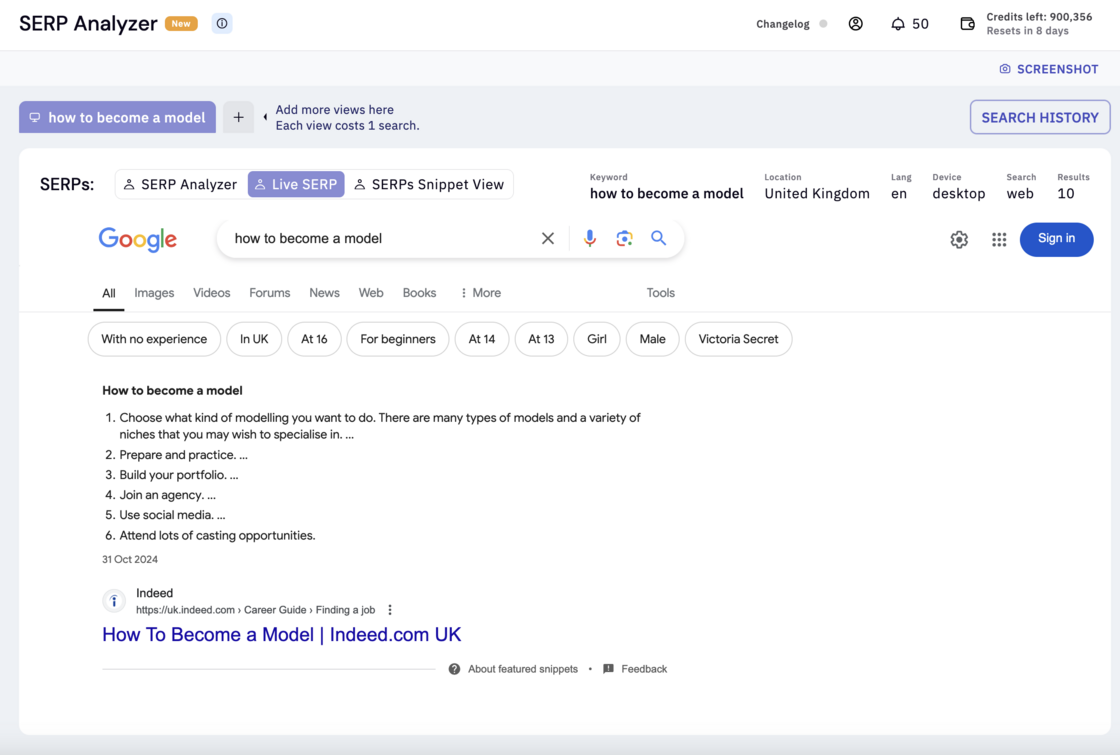The width and height of the screenshot is (1120, 755).
Task: Click the orange New badge
Action: point(181,24)
